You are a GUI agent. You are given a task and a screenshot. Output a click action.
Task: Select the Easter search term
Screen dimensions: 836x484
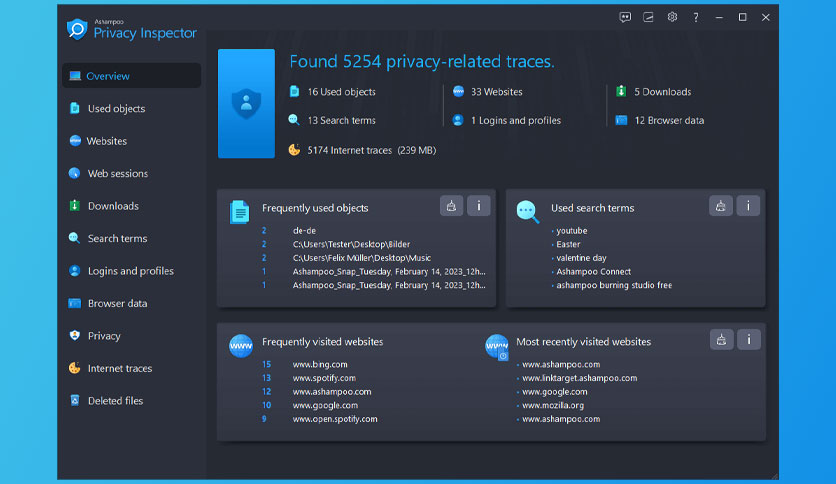pyautogui.click(x=568, y=244)
